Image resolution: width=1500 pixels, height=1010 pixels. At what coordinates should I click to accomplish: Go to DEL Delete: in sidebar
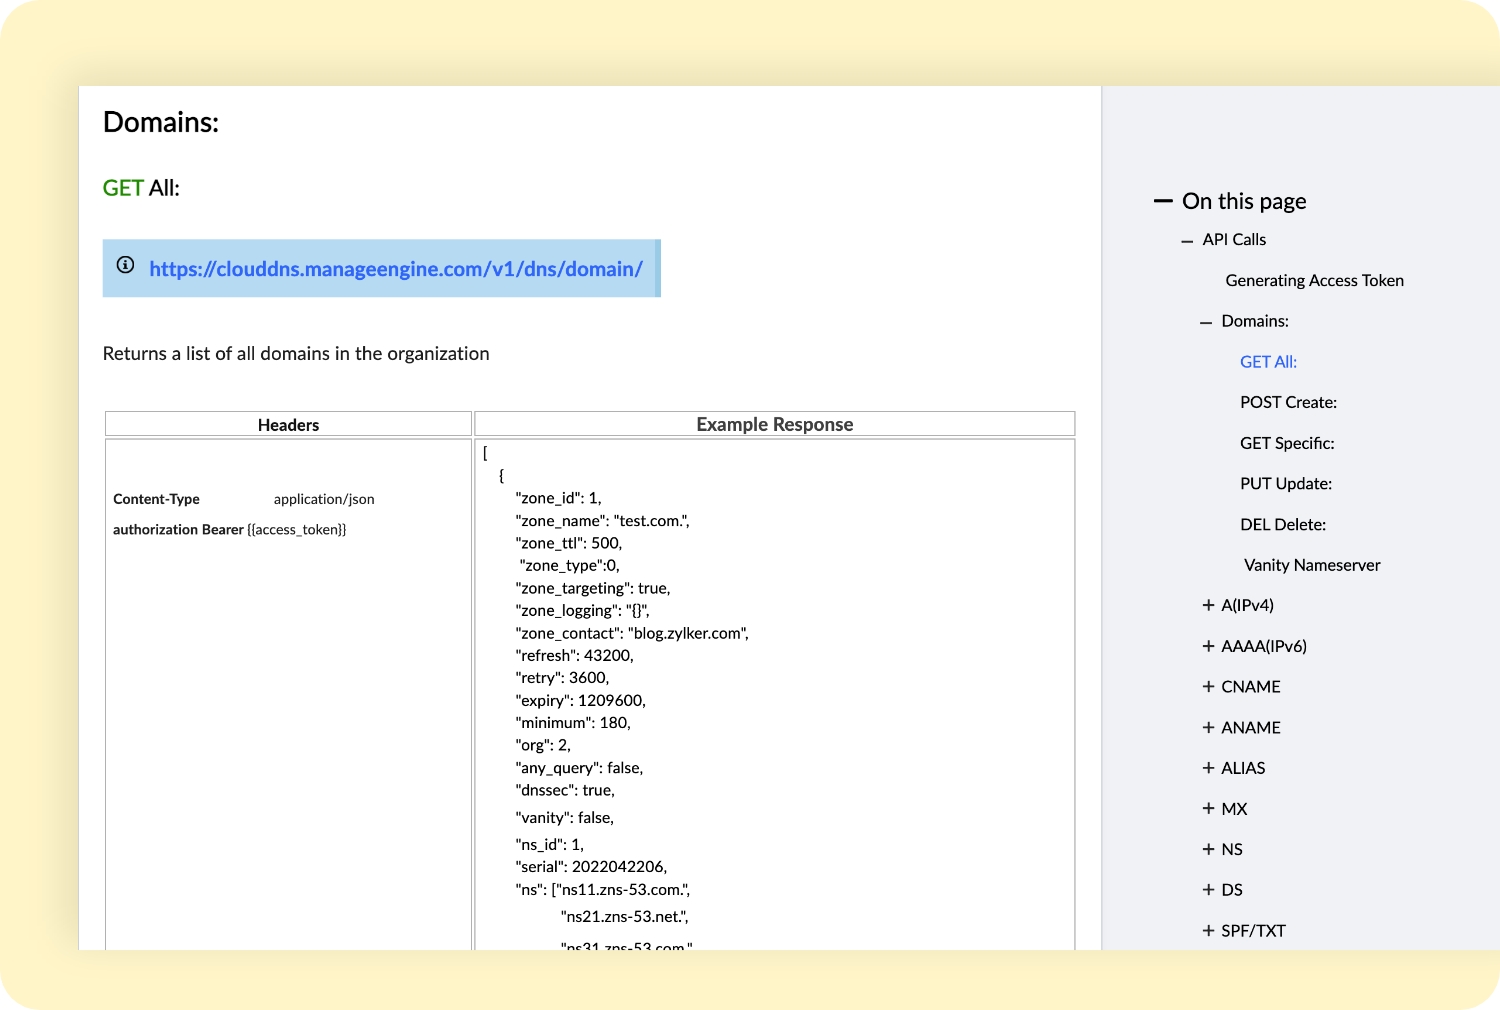(x=1283, y=524)
